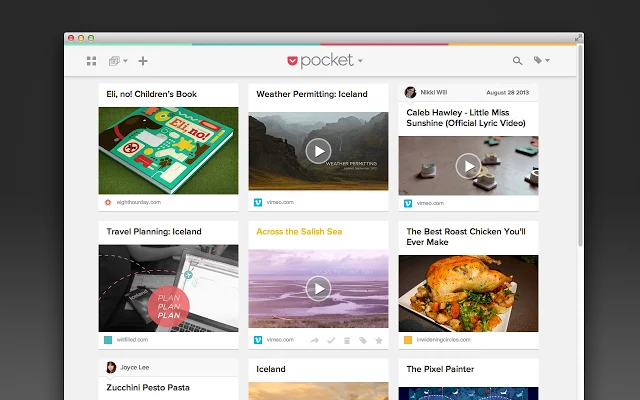
Task: Open The Best Roast Chicken title
Action: (466, 237)
